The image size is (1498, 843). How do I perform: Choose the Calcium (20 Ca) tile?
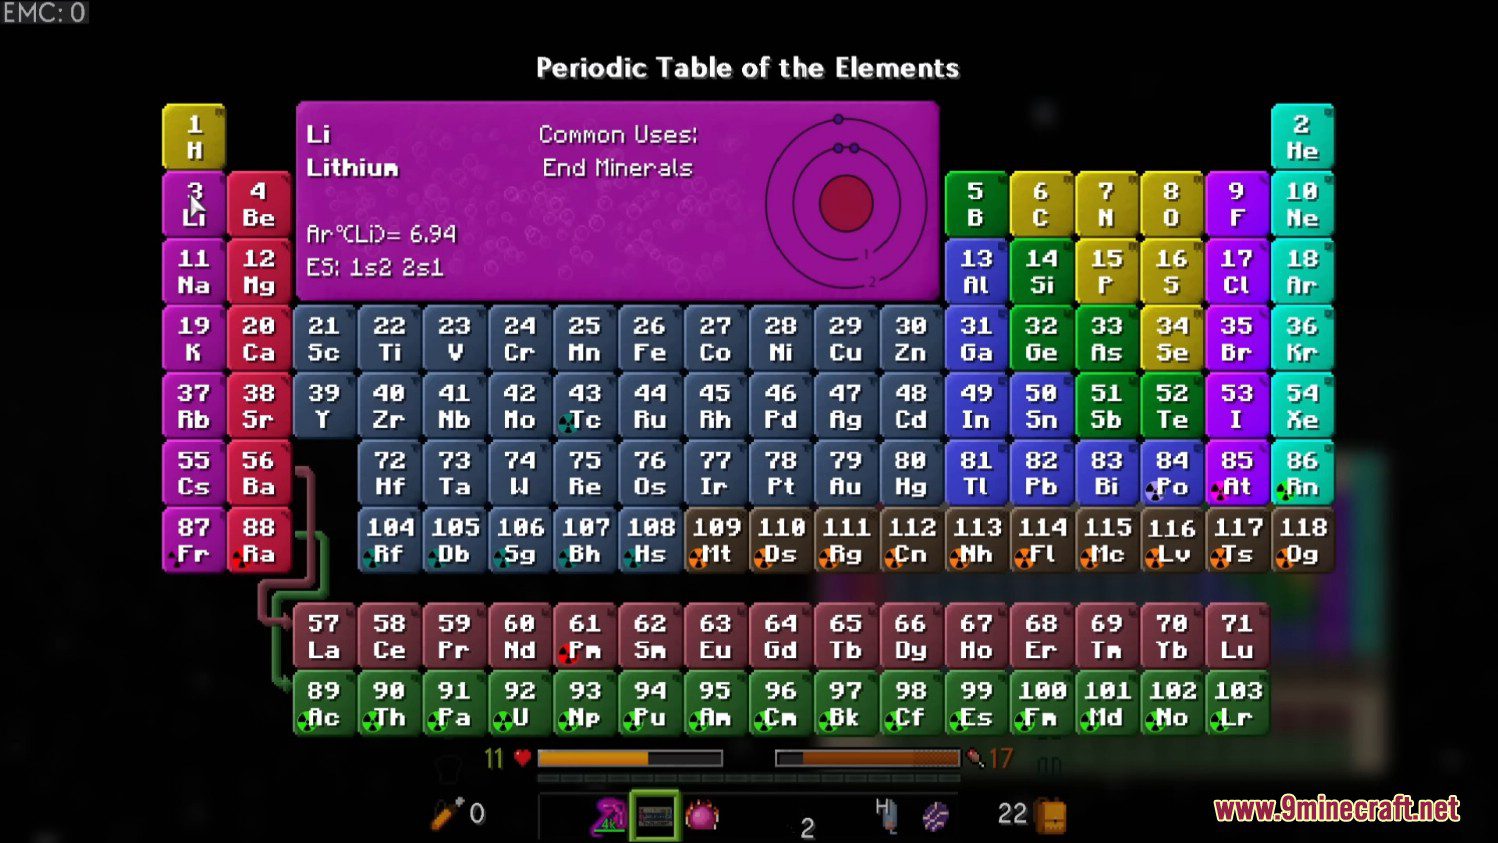point(259,338)
